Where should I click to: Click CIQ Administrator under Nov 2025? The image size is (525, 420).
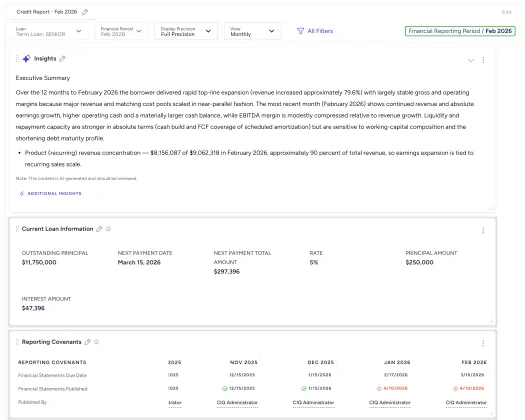[x=237, y=403]
